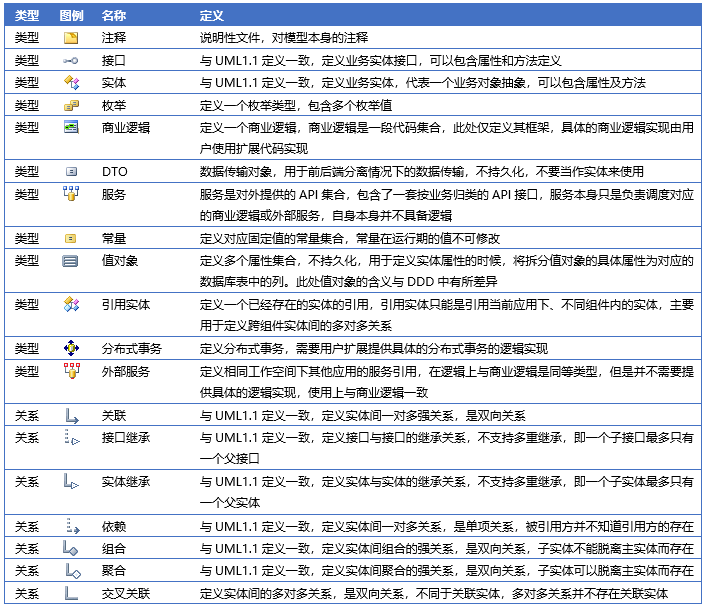This screenshot has height=606, width=705.
Task: Pick the 枚举 enumeration icon
Action: [x=71, y=106]
